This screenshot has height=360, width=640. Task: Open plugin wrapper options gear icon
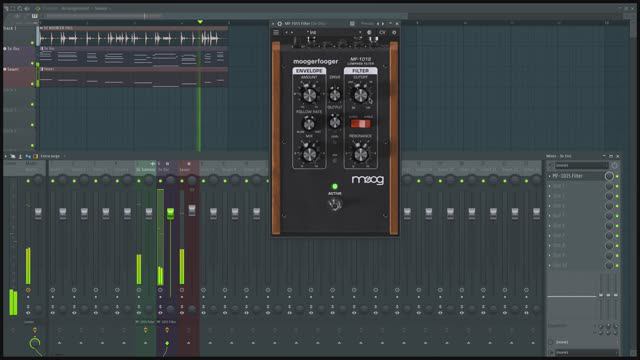(280, 24)
